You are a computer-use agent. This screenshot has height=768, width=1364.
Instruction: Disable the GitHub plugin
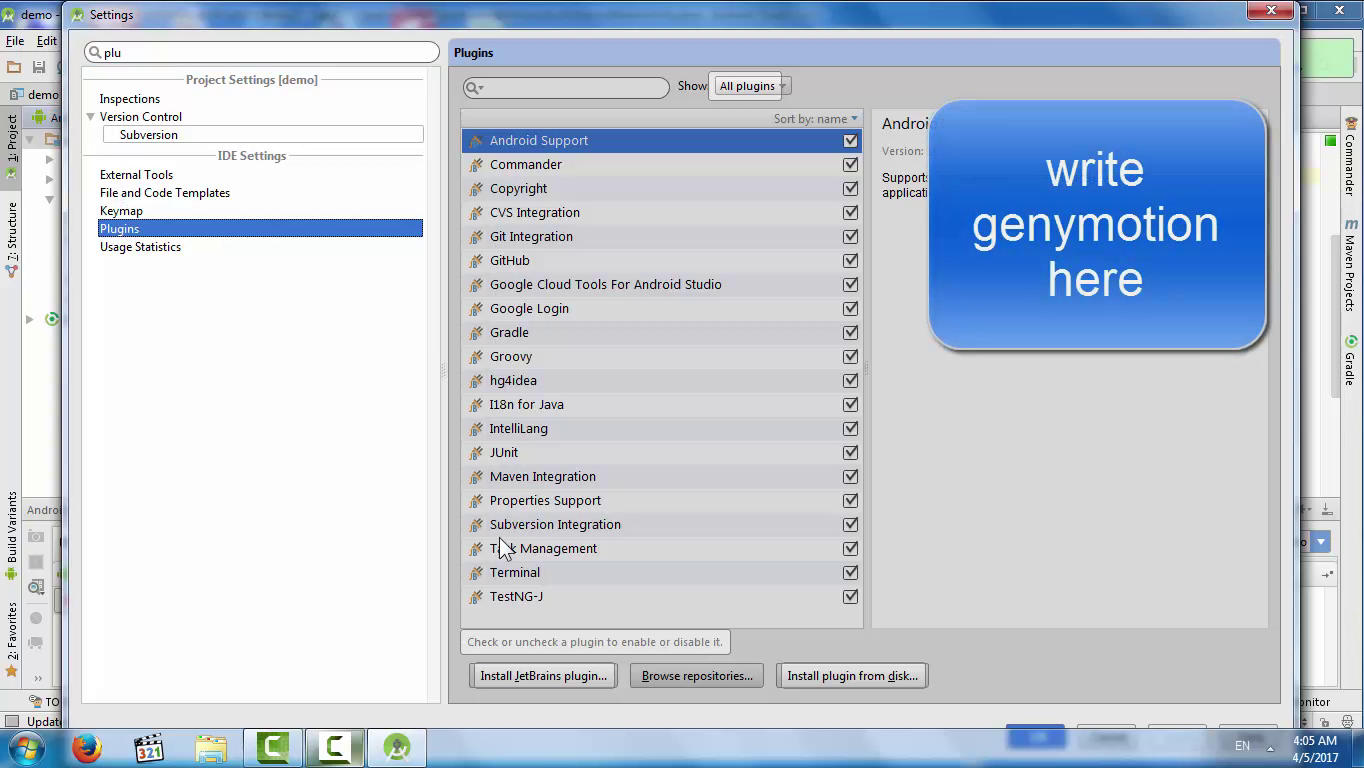click(x=851, y=260)
